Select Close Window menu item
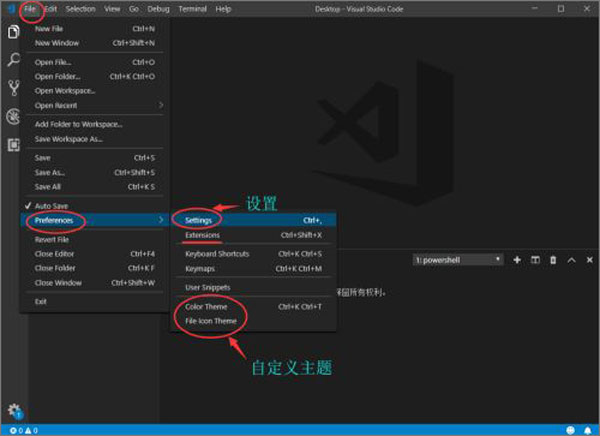Viewport: 600px width, 436px height. [95, 283]
